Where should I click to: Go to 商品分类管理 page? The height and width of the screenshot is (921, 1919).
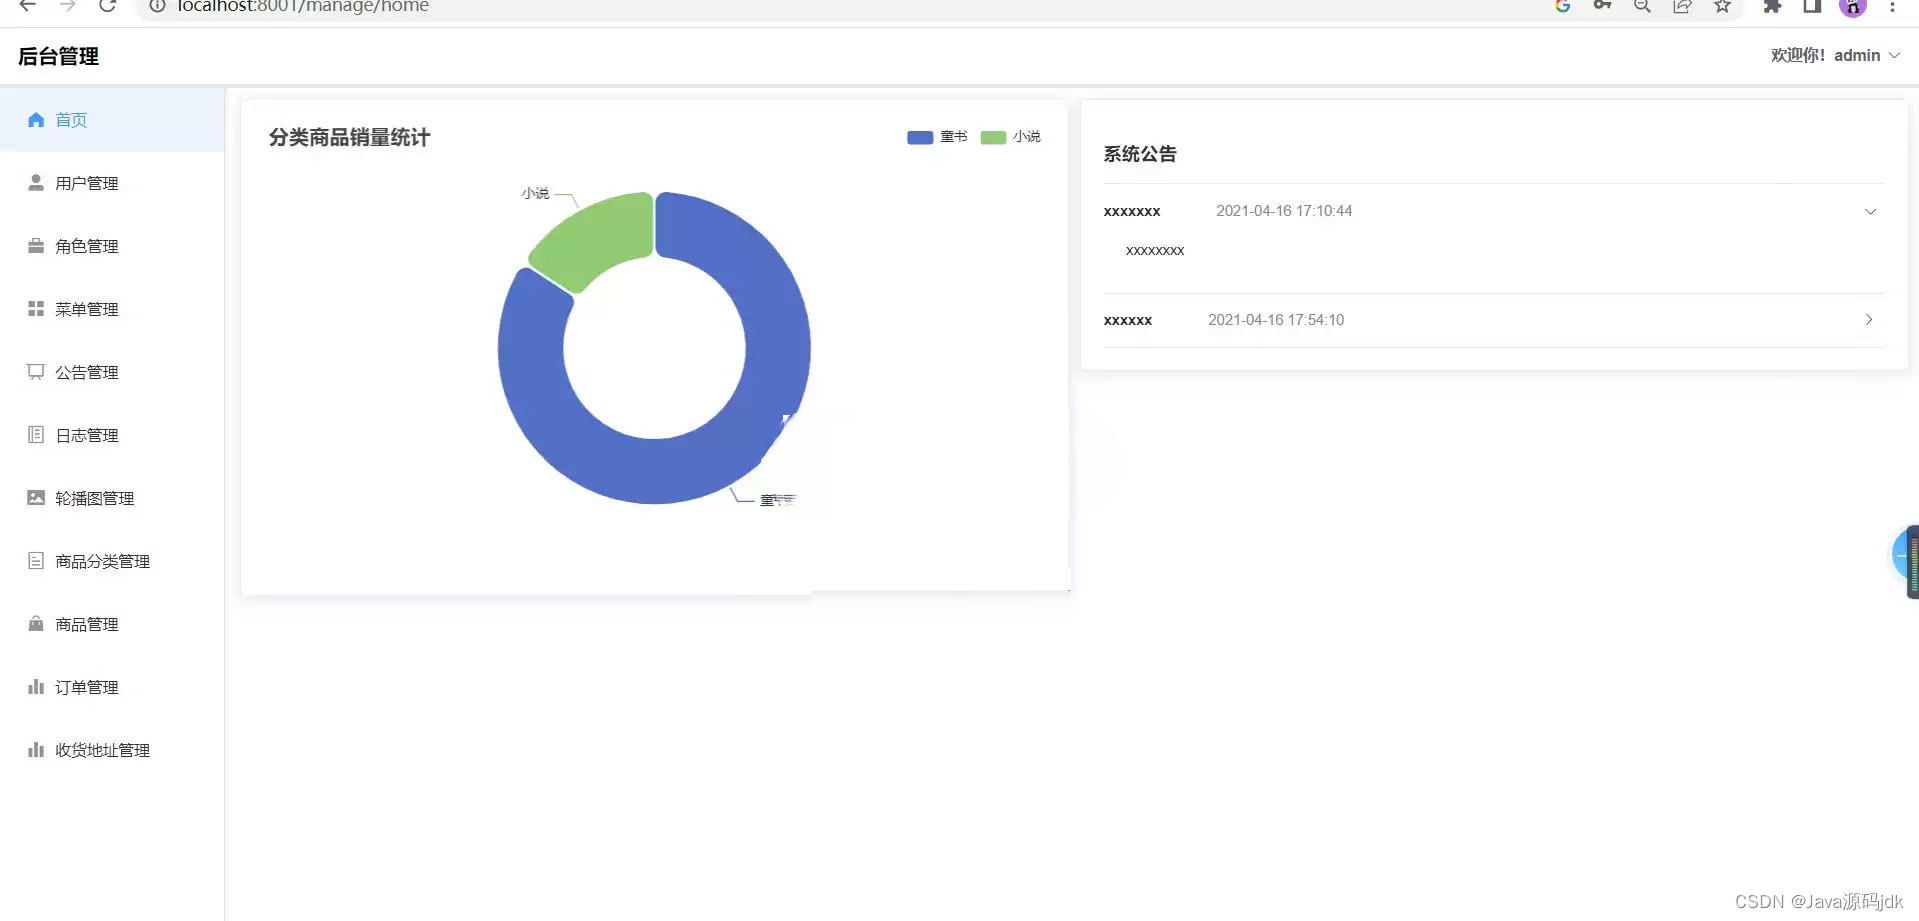[112, 561]
